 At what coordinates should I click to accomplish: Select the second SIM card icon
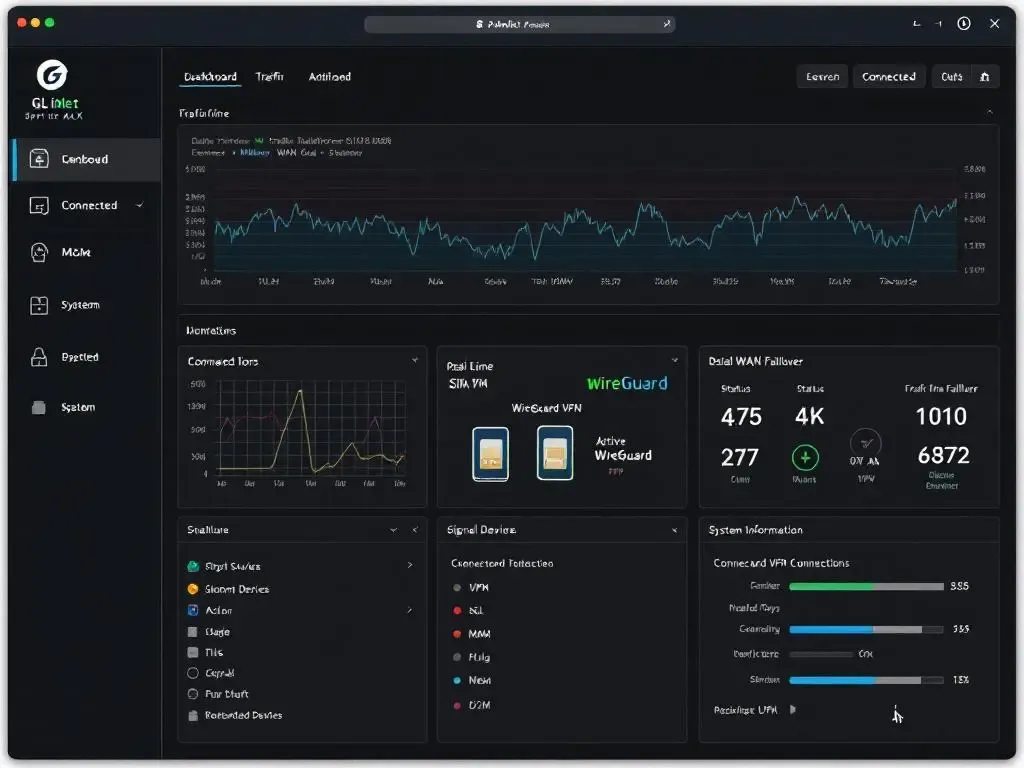(x=555, y=453)
